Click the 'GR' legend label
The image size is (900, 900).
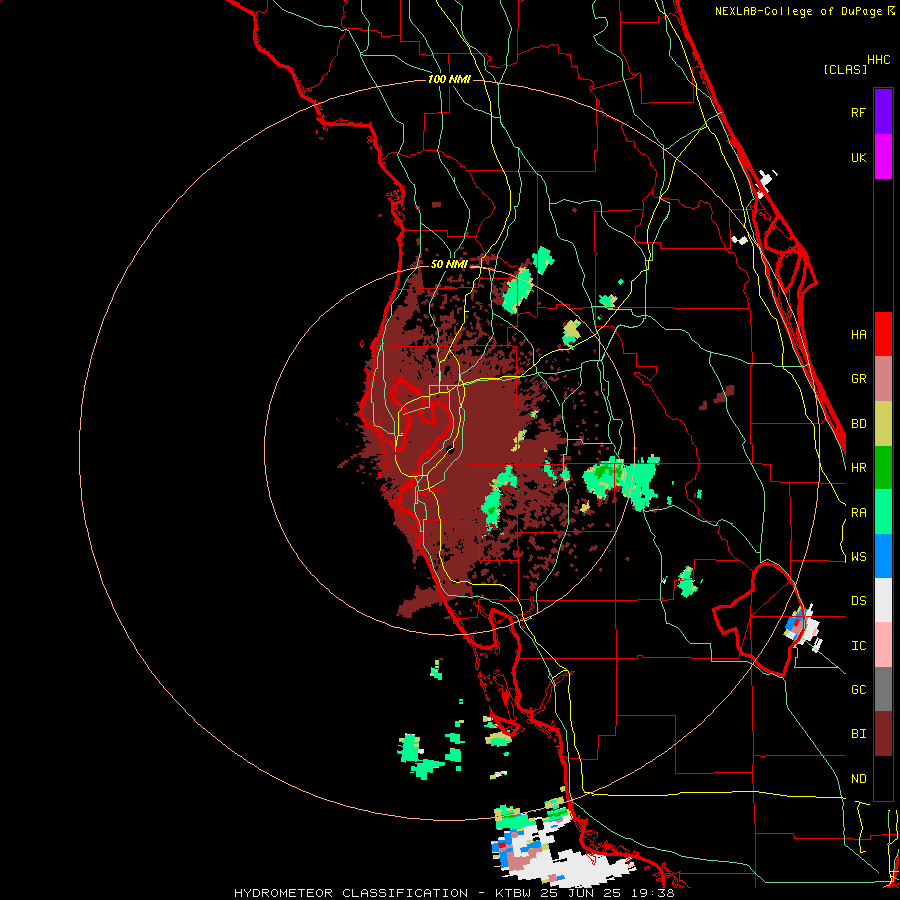pyautogui.click(x=858, y=379)
